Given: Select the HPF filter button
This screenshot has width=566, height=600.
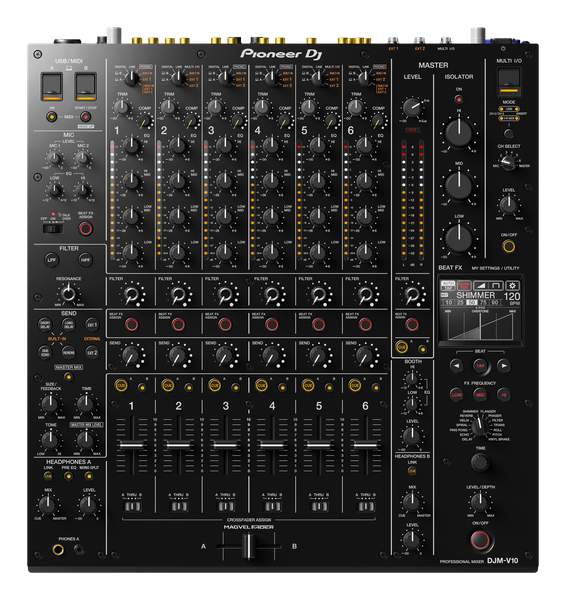Looking at the screenshot, I should coord(85,260).
